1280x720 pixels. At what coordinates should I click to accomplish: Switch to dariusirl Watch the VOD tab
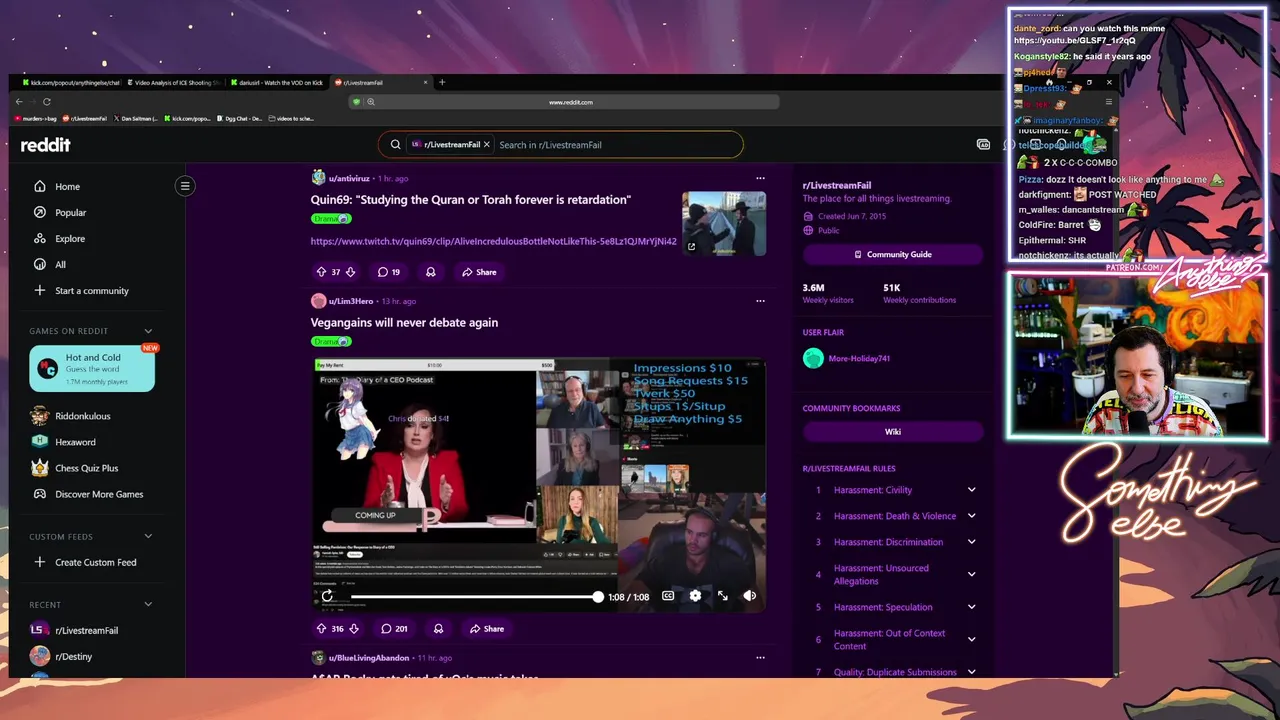pyautogui.click(x=278, y=82)
